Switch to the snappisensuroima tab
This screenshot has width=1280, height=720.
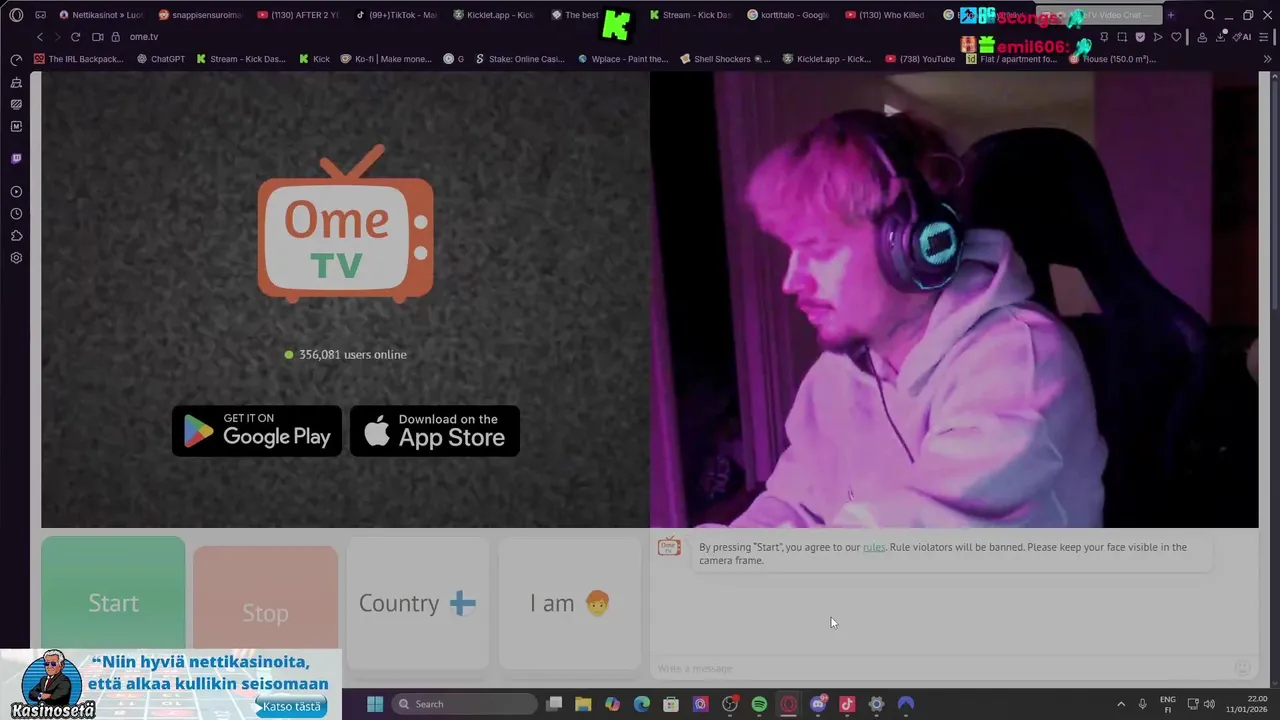point(200,15)
